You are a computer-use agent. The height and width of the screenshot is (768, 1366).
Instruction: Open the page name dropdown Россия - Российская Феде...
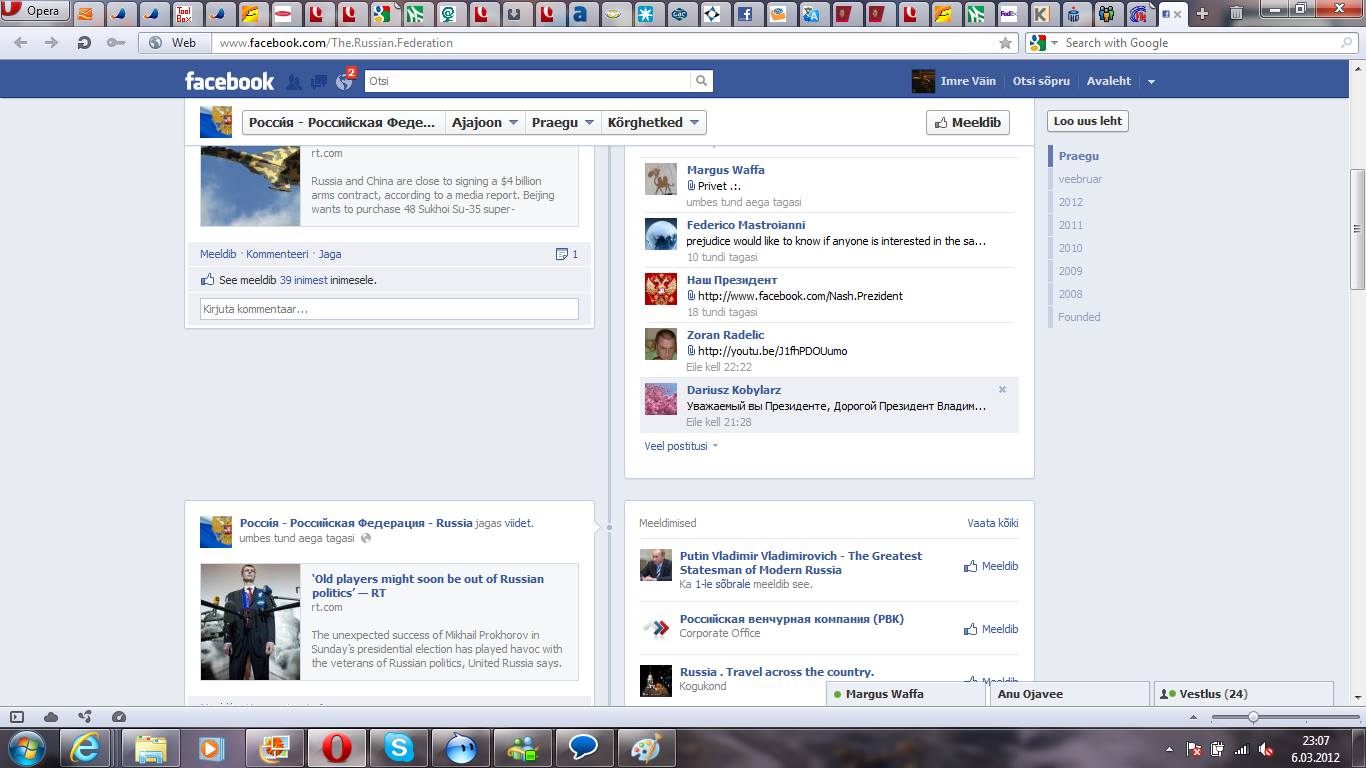pos(343,122)
